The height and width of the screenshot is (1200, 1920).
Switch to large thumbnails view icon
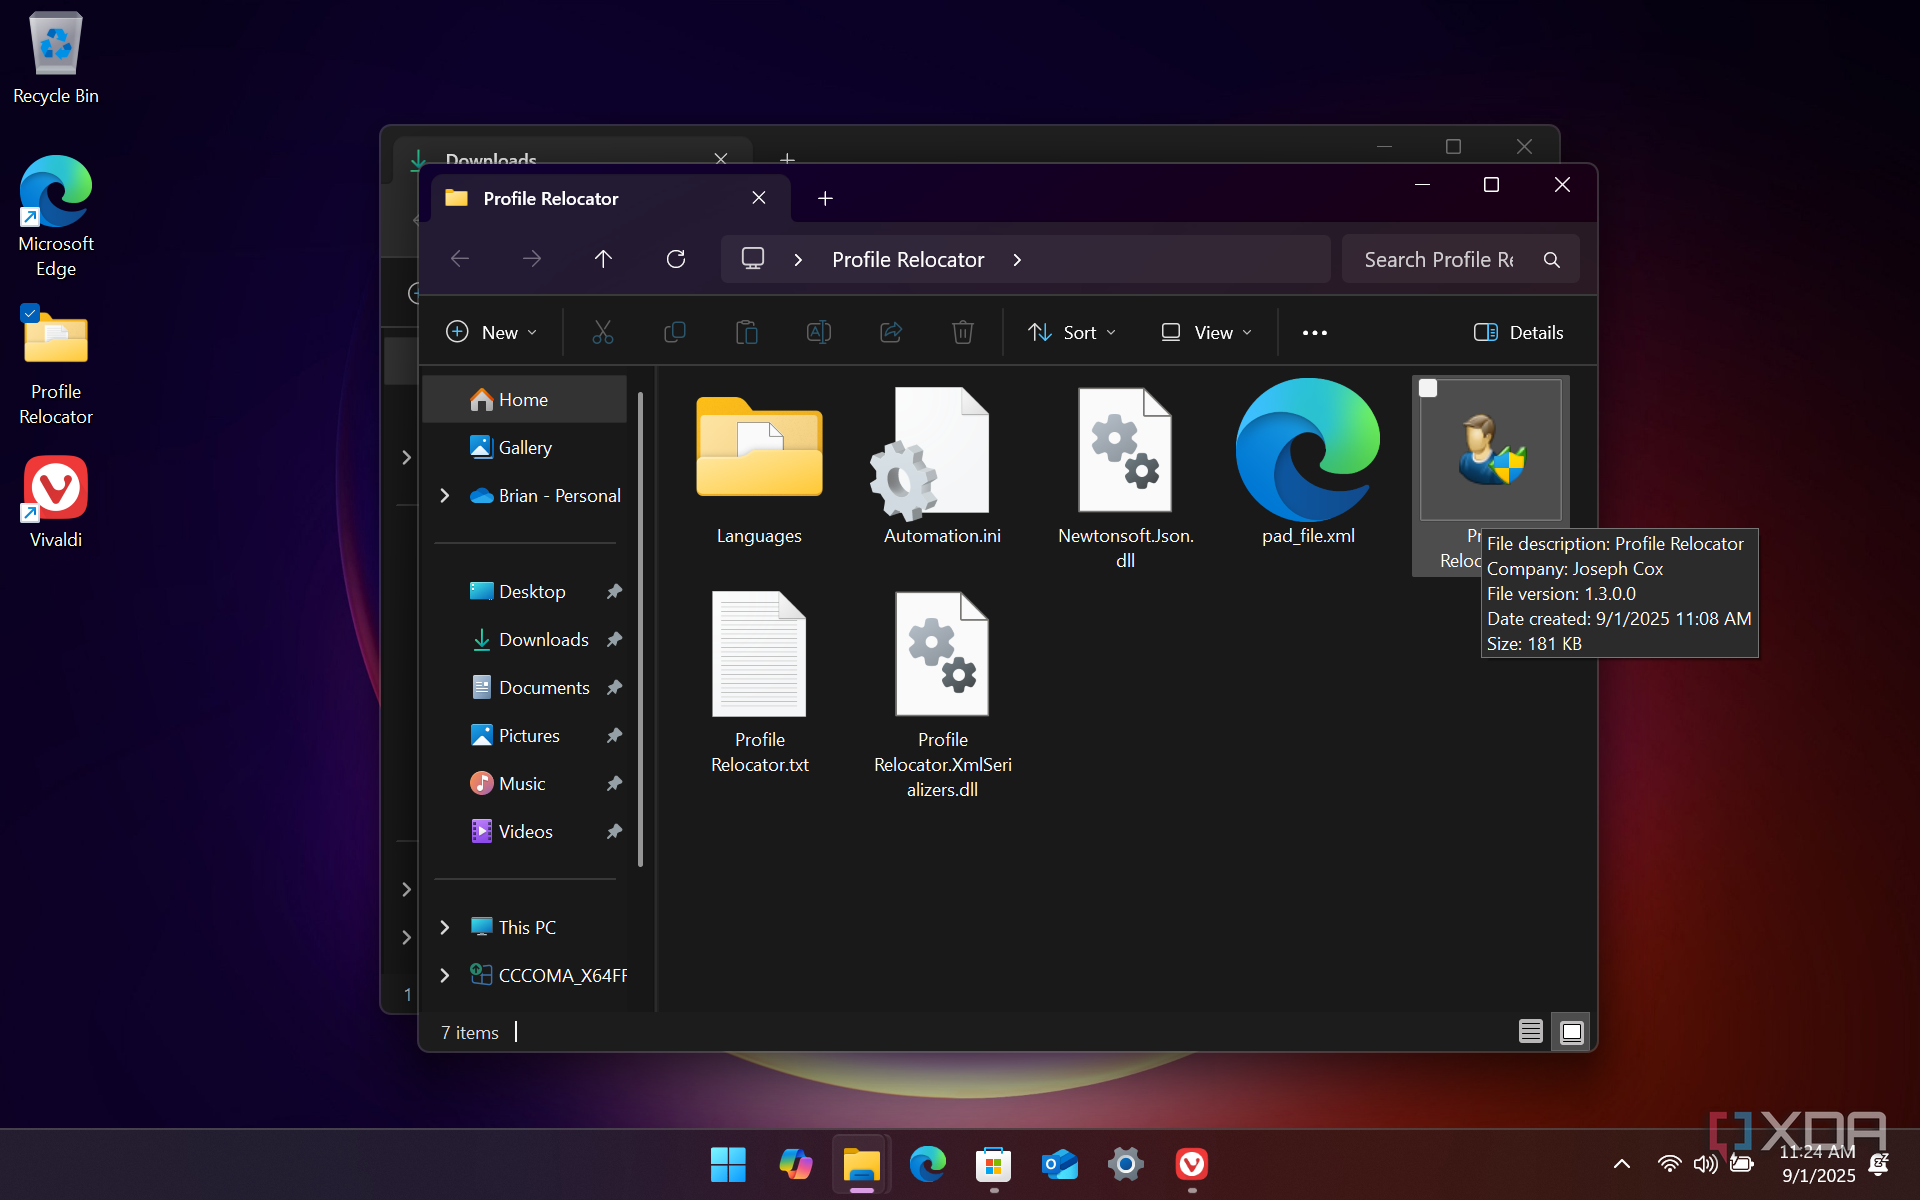1572,1032
